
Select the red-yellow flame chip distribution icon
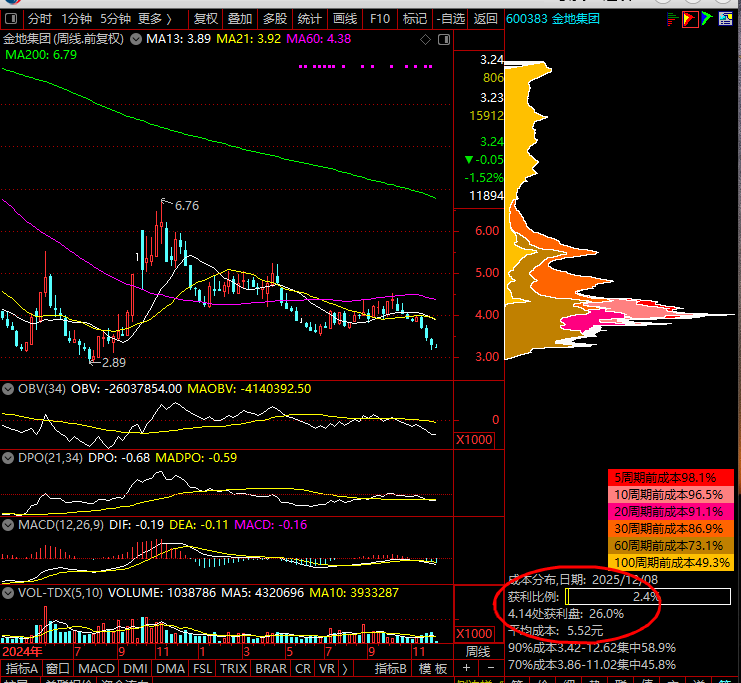(x=690, y=19)
